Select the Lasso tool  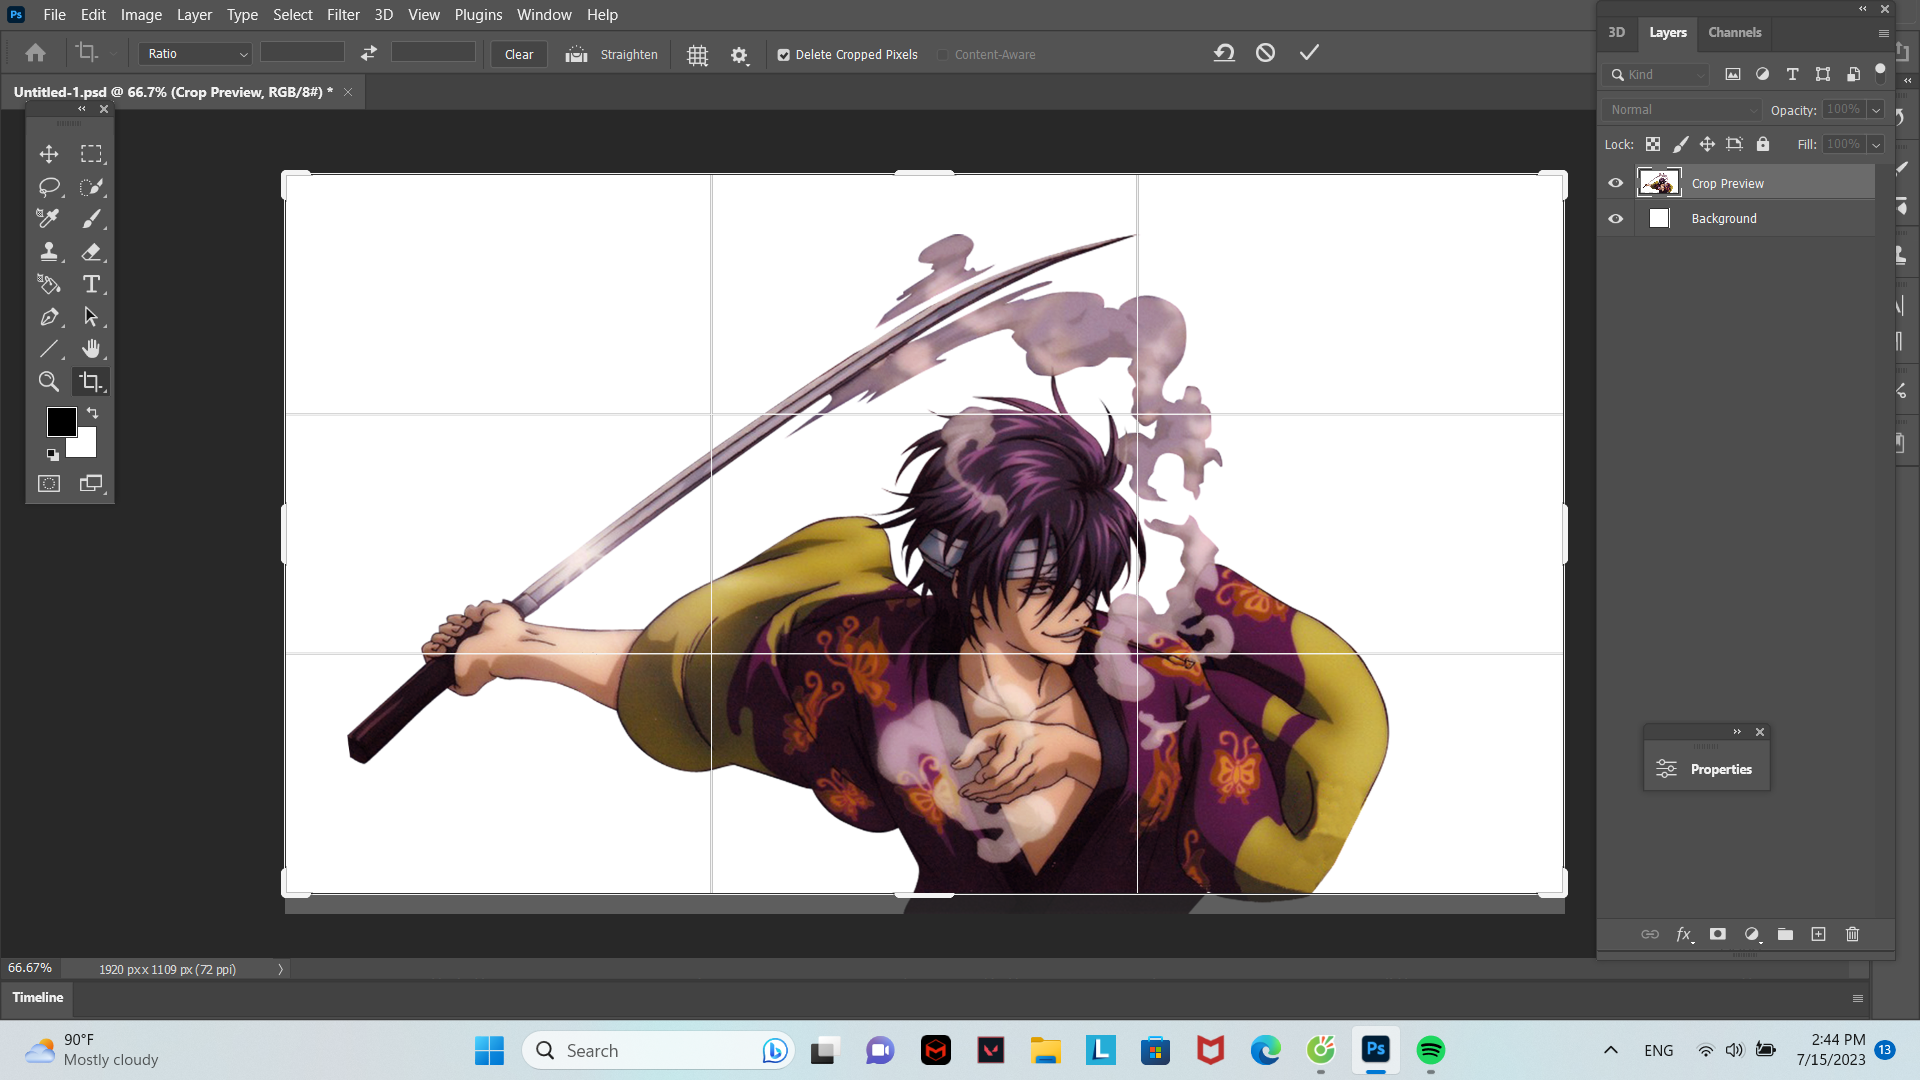[49, 187]
